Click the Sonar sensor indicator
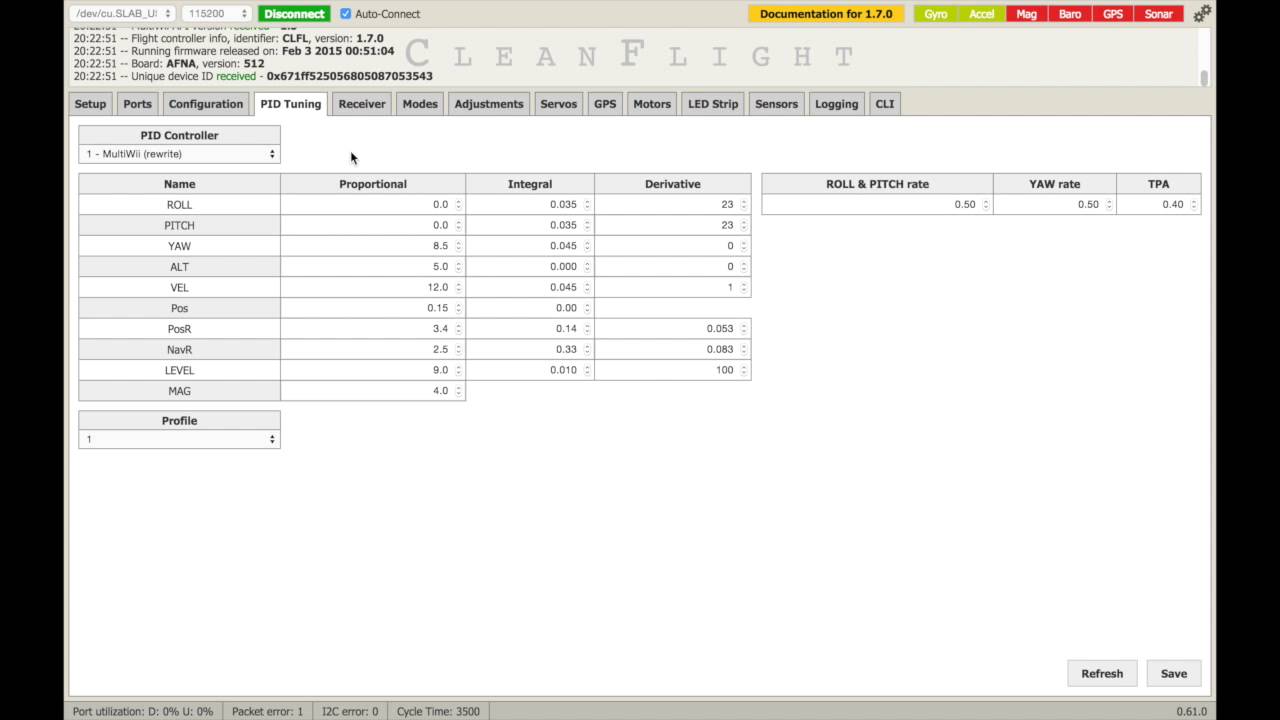 1159,14
